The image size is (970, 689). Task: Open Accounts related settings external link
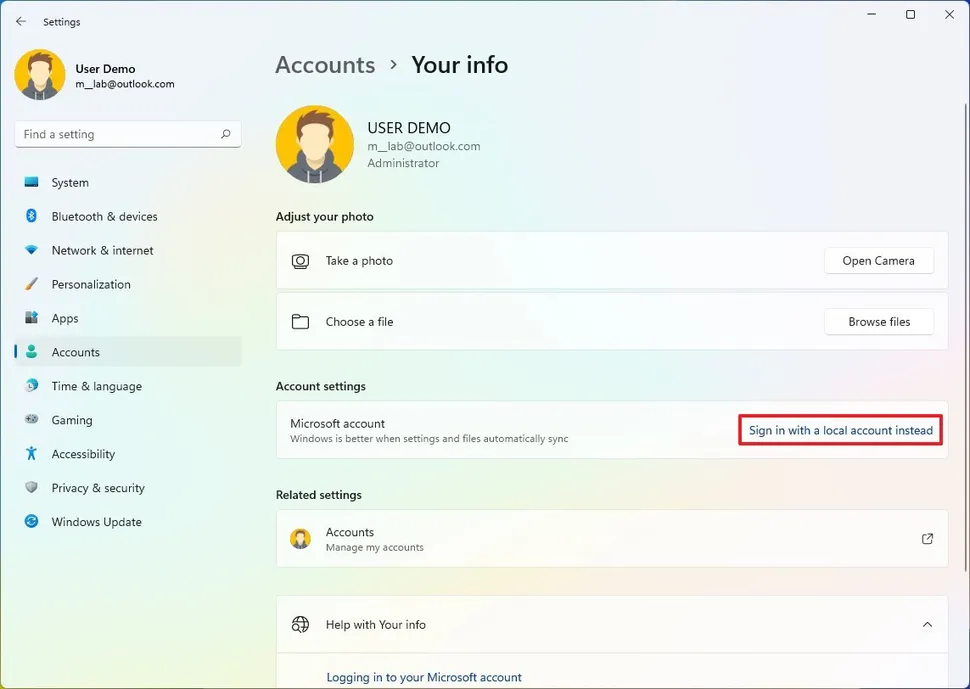927,539
